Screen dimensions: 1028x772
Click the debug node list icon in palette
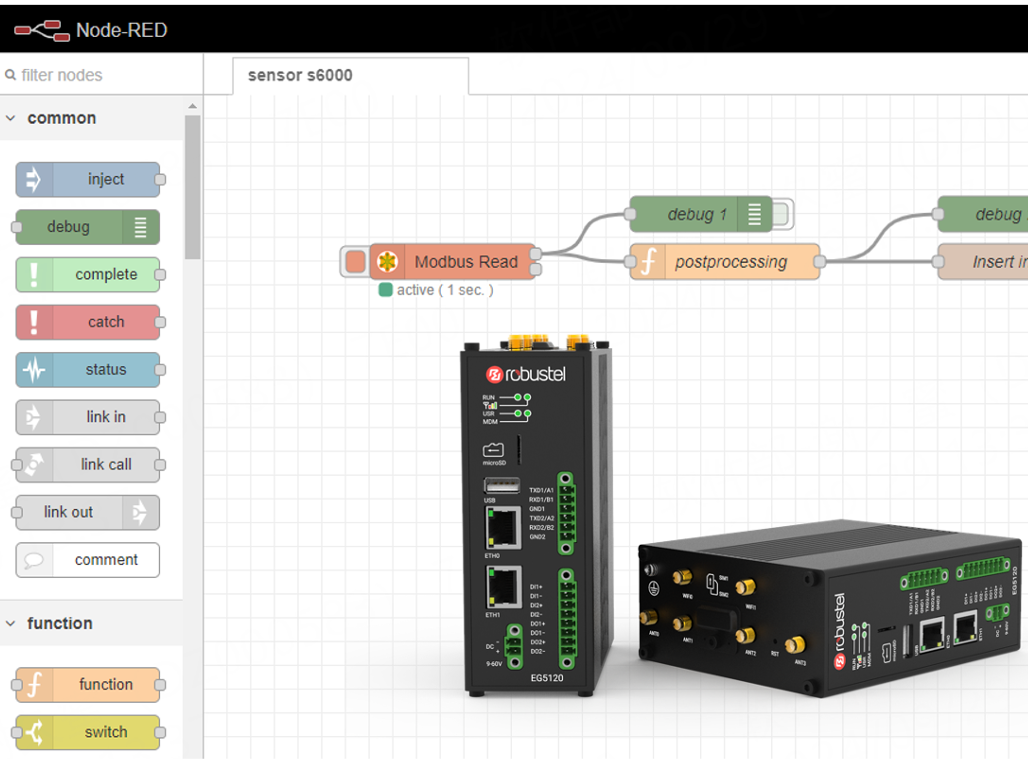(x=140, y=227)
